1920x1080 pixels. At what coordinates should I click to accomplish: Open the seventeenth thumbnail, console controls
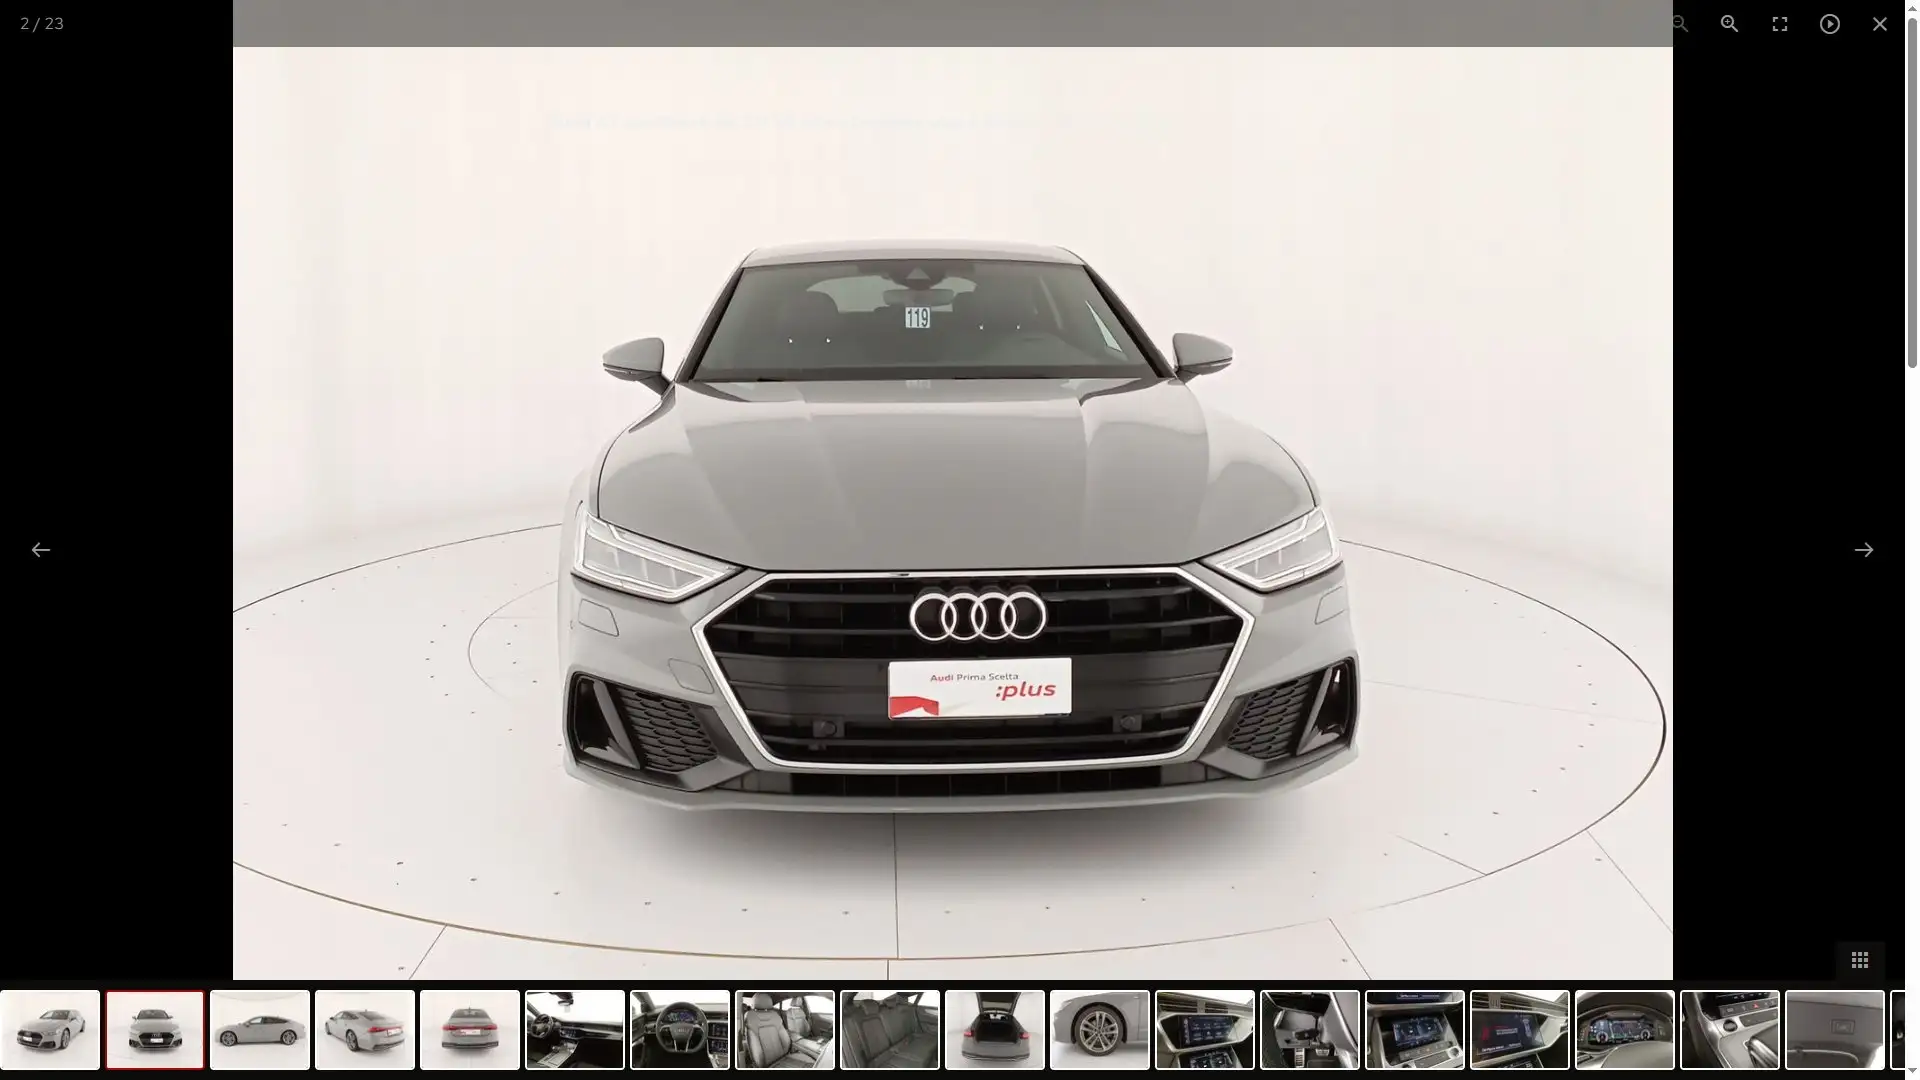coord(1730,1030)
